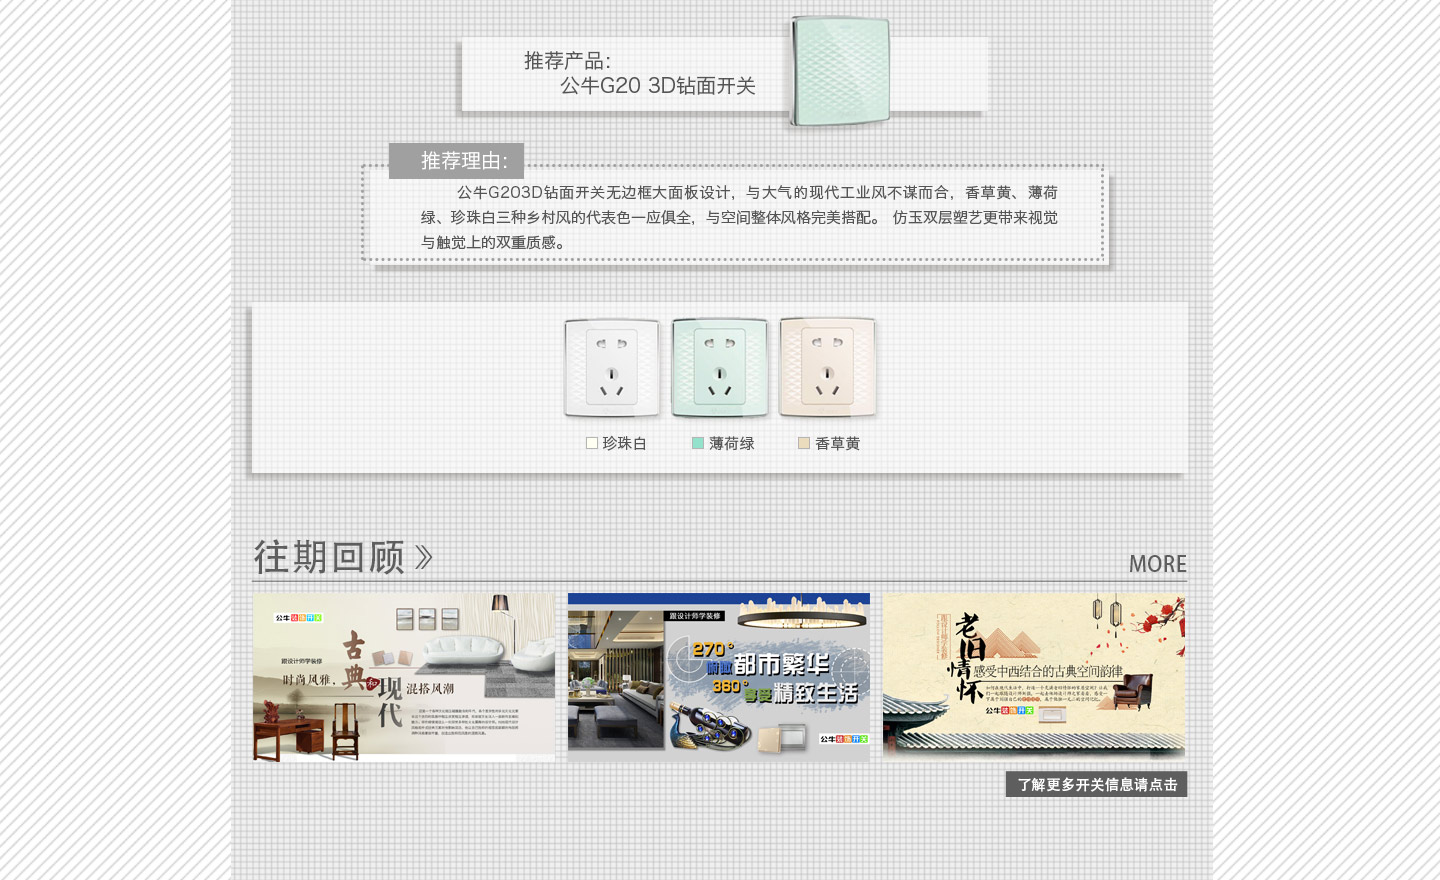Click 了解更多开关信息请点击 button
Viewport: 1440px width, 880px height.
(1096, 784)
